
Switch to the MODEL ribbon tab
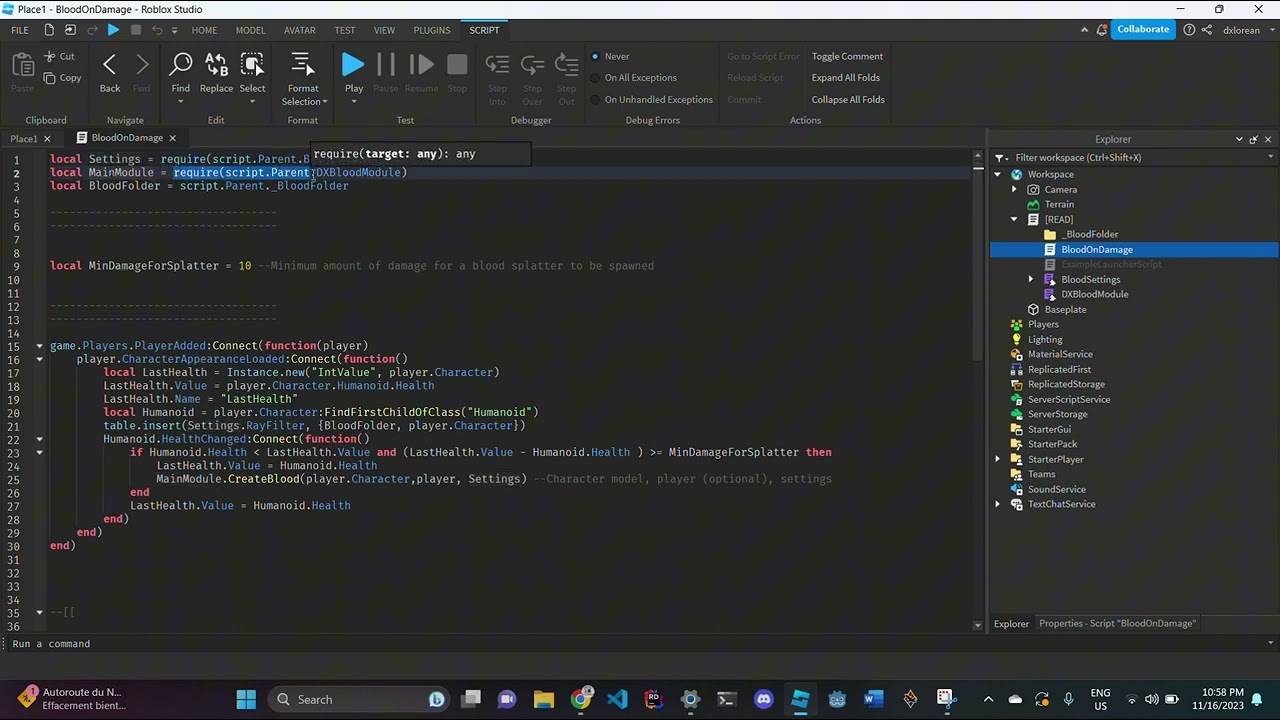[250, 30]
